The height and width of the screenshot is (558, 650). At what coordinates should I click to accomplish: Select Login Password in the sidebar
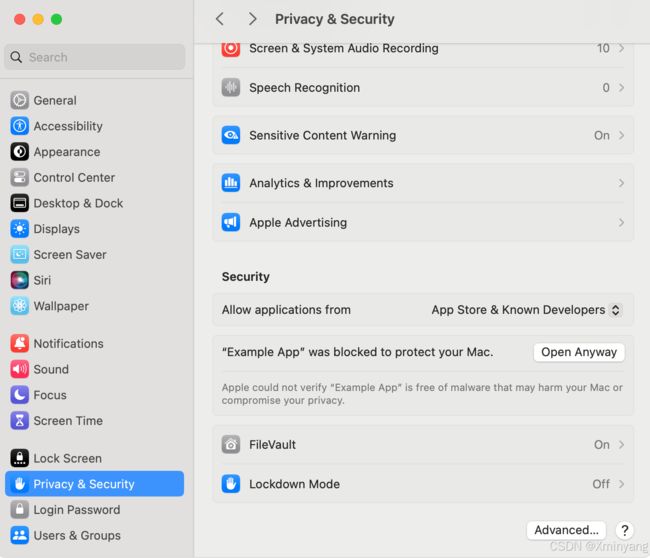pyautogui.click(x=95, y=509)
